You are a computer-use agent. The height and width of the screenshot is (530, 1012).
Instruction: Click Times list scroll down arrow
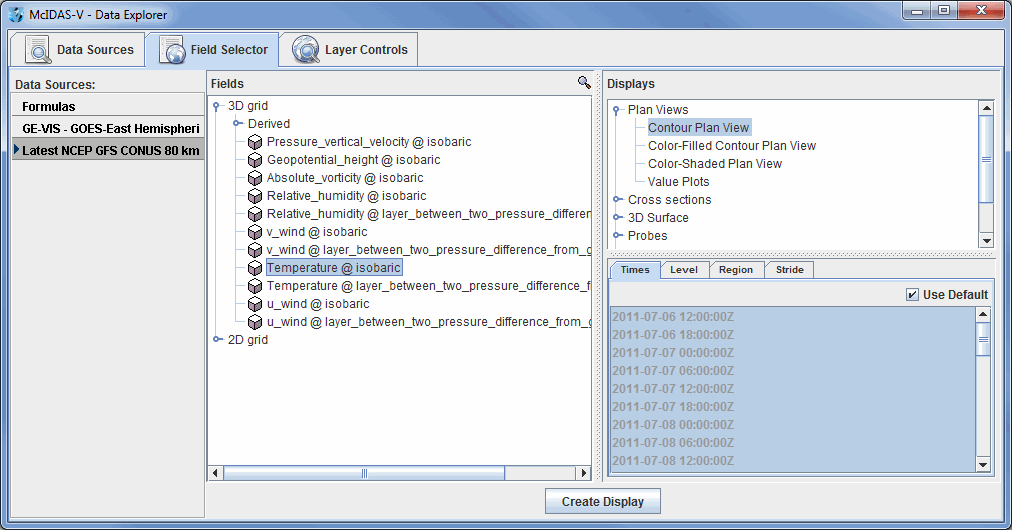983,465
